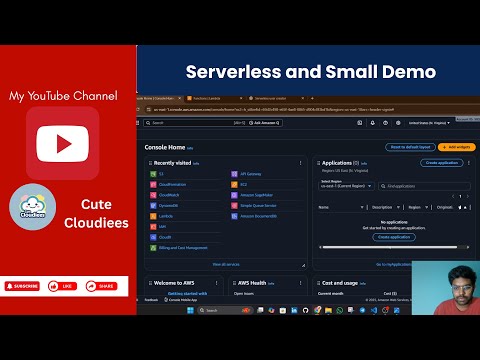Click the browser address bar URL
The height and width of the screenshot is (360, 480).
click(x=273, y=109)
